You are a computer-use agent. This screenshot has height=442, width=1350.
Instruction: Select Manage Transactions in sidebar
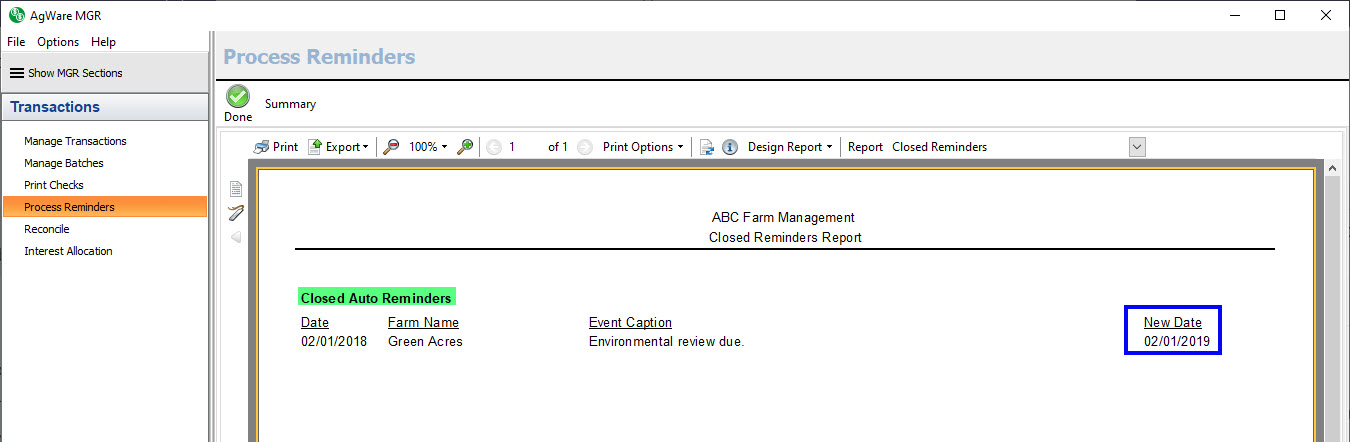[x=75, y=141]
